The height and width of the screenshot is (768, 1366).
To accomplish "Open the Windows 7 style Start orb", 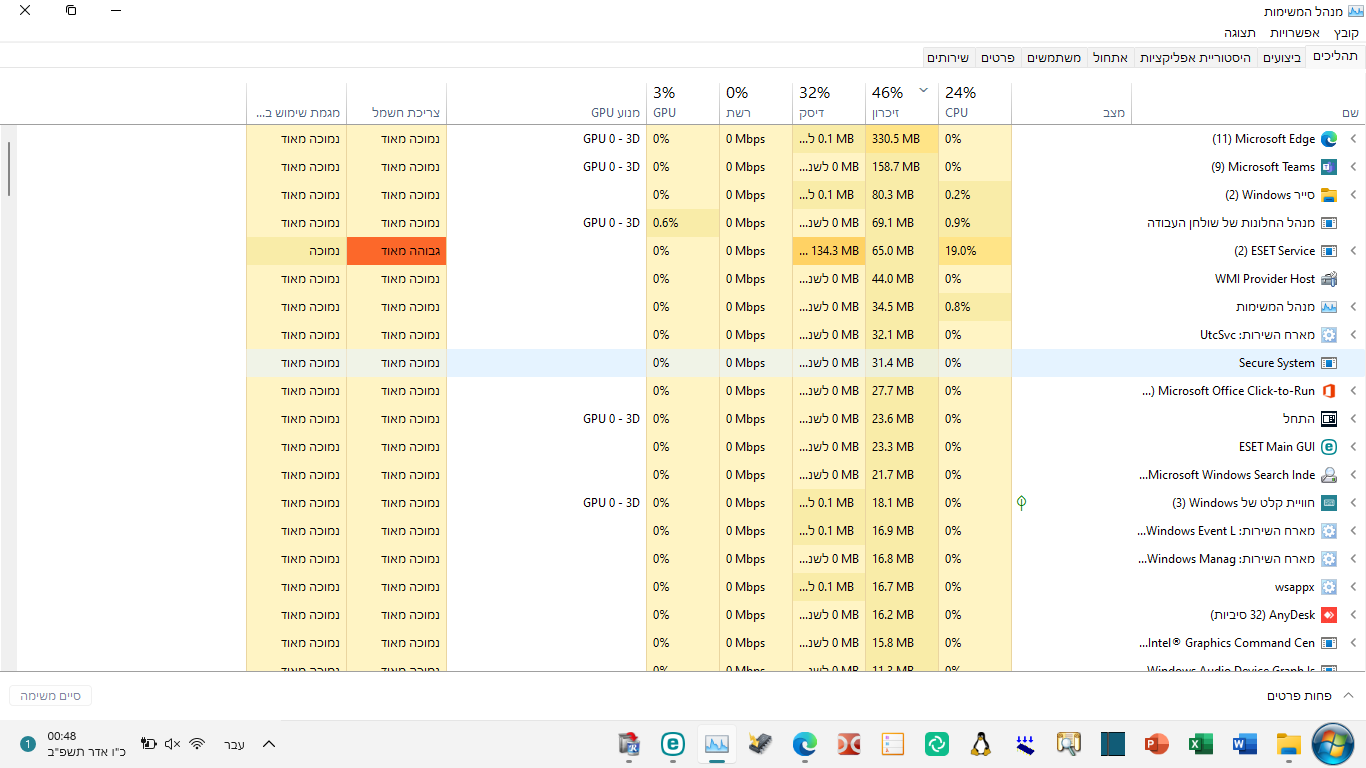I will (1333, 744).
